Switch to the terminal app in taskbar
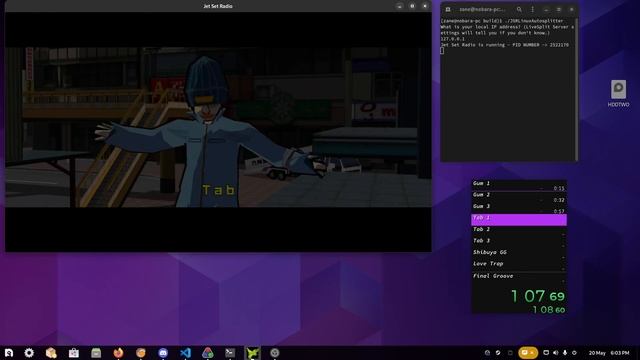640x360 pixels. [230, 353]
